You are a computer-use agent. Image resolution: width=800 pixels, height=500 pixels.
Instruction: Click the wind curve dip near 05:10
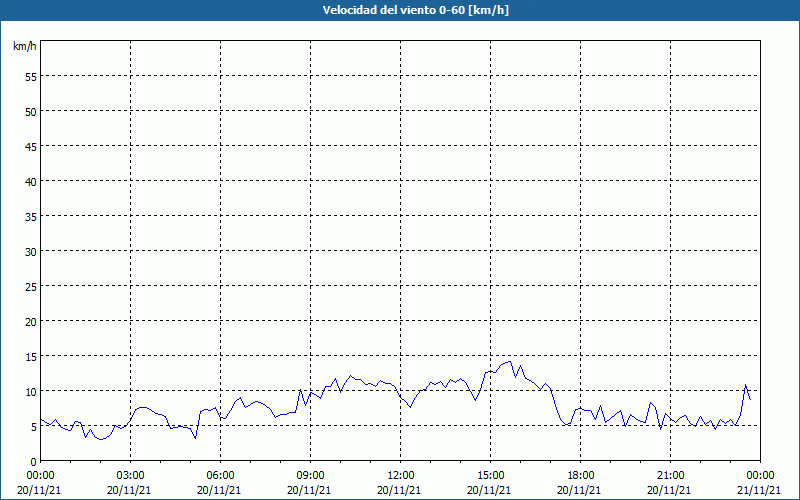195,438
